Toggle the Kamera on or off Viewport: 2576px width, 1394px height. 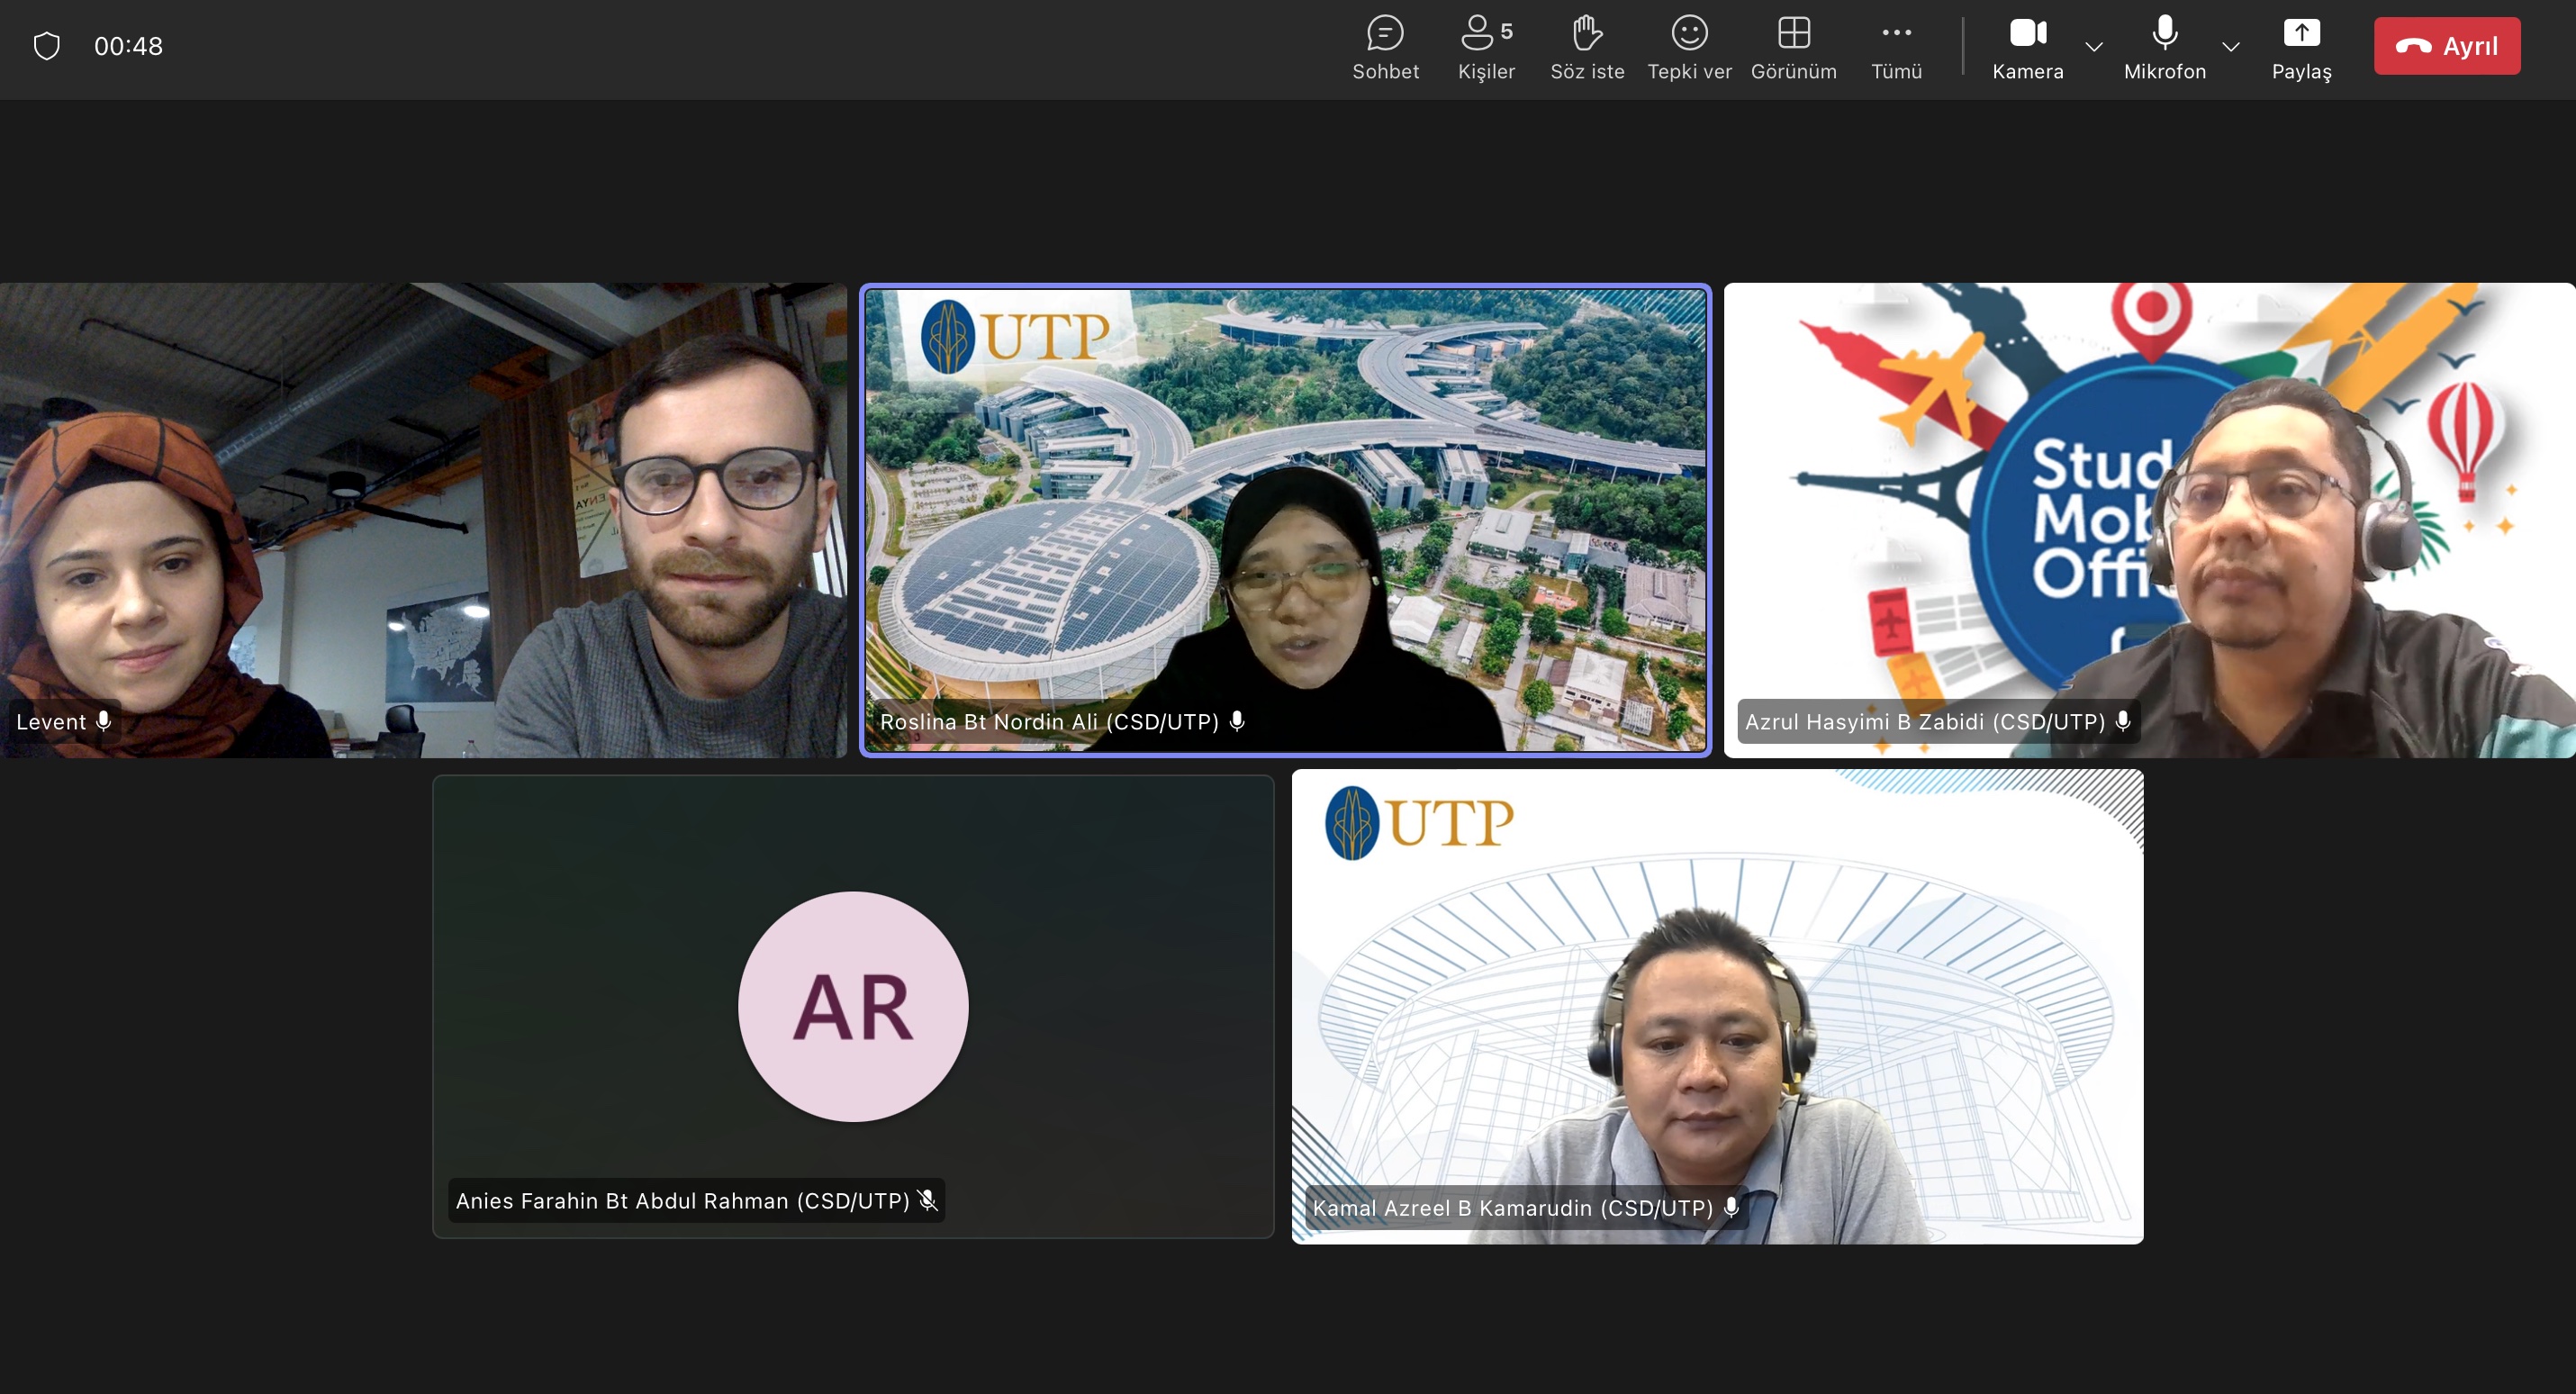pos(2027,47)
